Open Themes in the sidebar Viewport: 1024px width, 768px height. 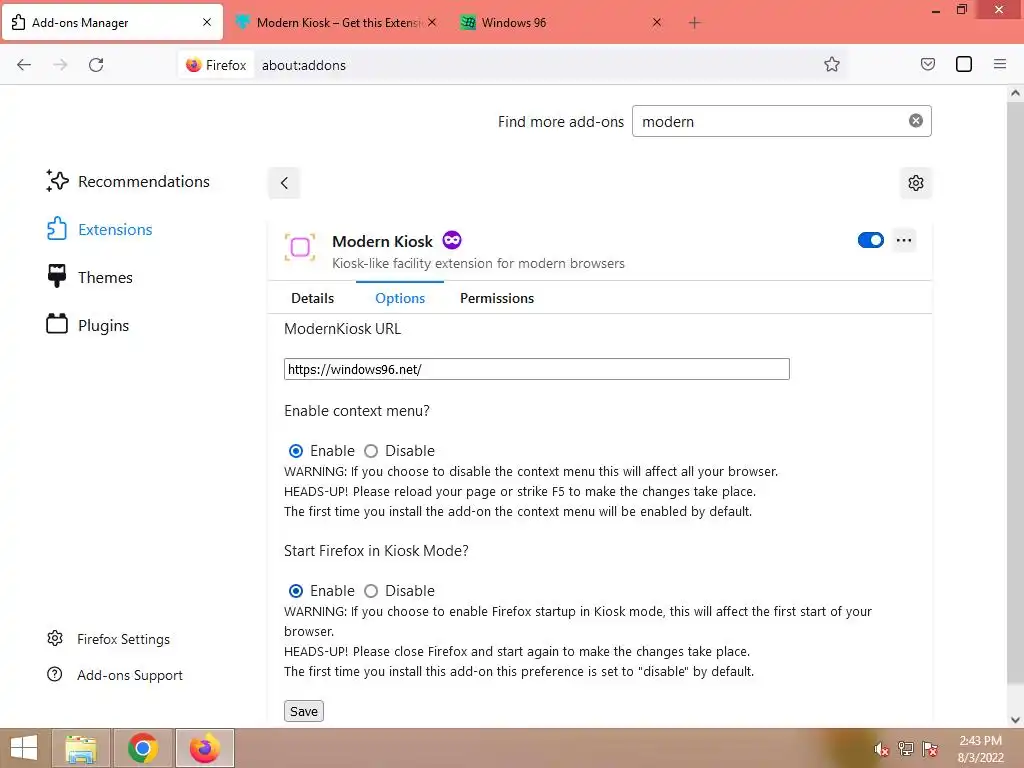(x=89, y=278)
